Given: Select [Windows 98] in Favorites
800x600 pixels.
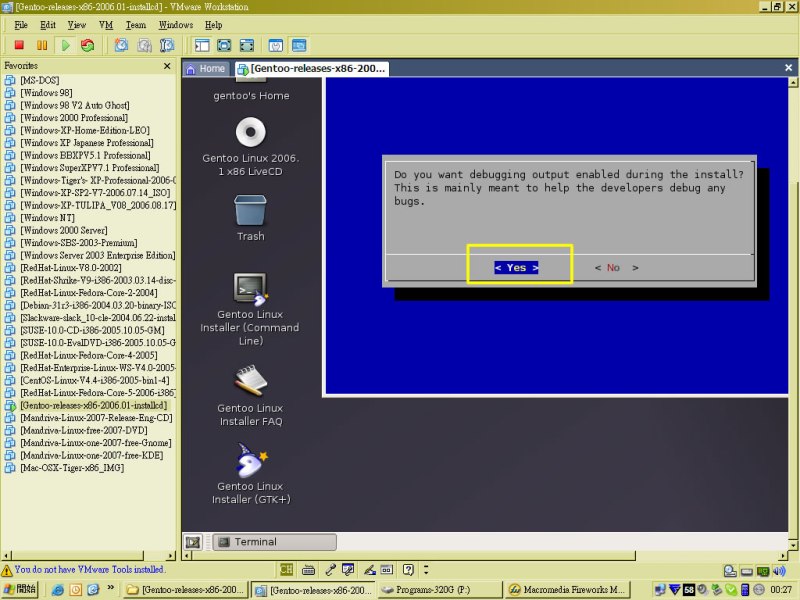Looking at the screenshot, I should (x=46, y=93).
